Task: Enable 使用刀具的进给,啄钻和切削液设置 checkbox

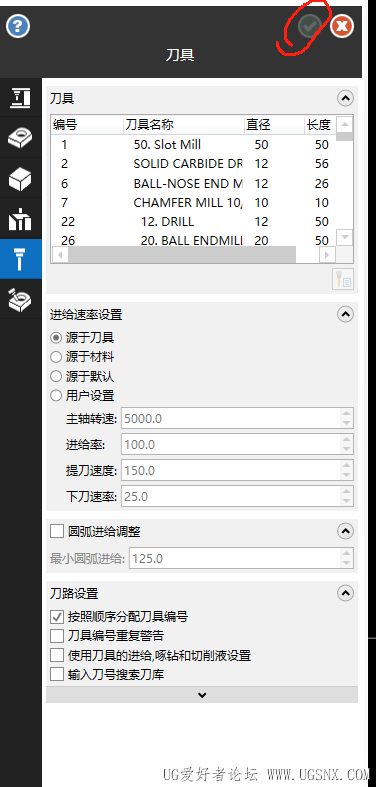Action: click(x=57, y=655)
